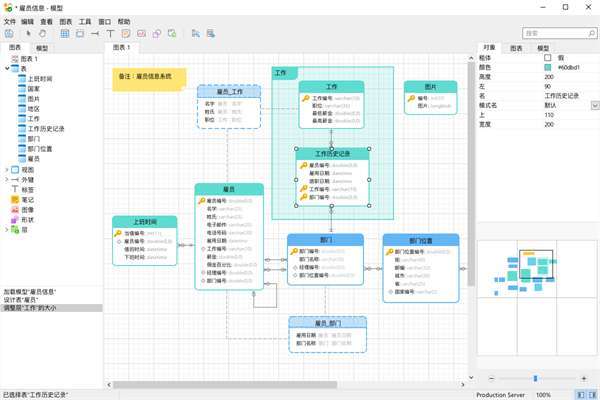600x400 pixels.
Task: Switch to left panel 模型 tab
Action: (42, 48)
